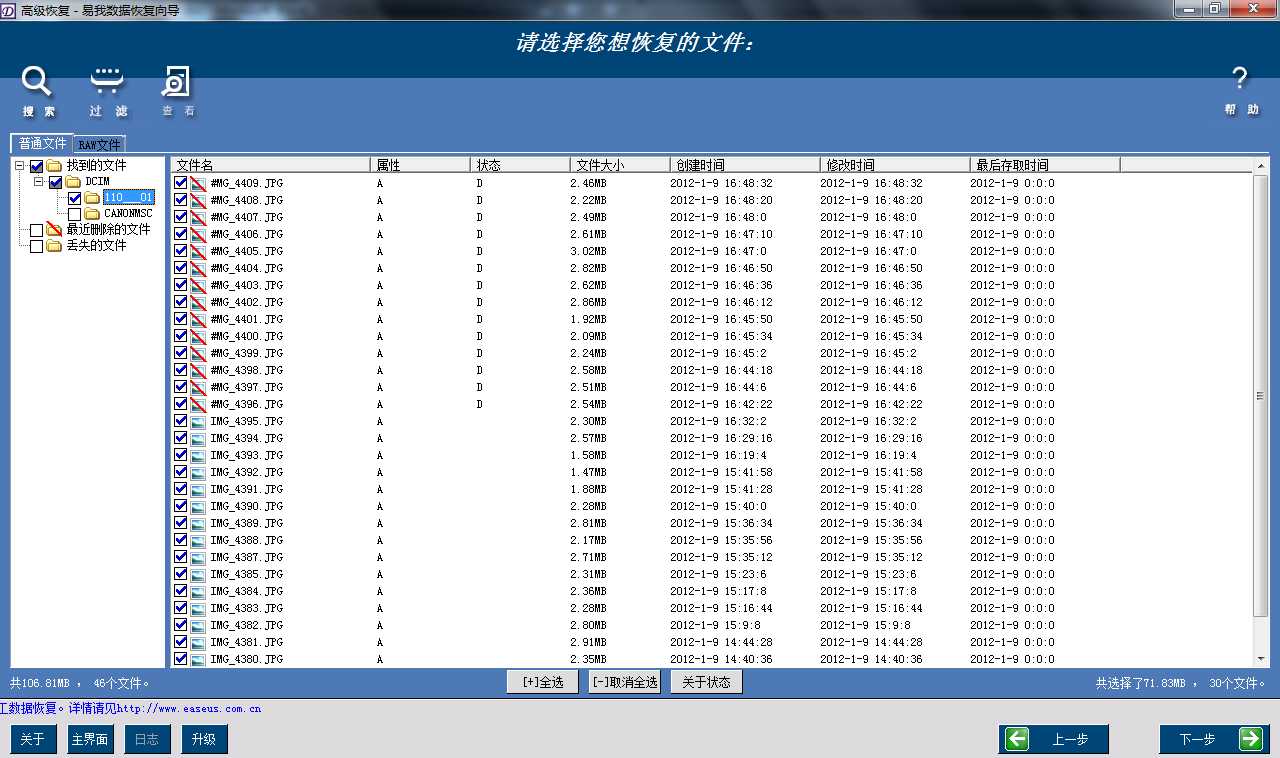
Task: Open the Search (搜索) magnifier tool
Action: pos(39,91)
